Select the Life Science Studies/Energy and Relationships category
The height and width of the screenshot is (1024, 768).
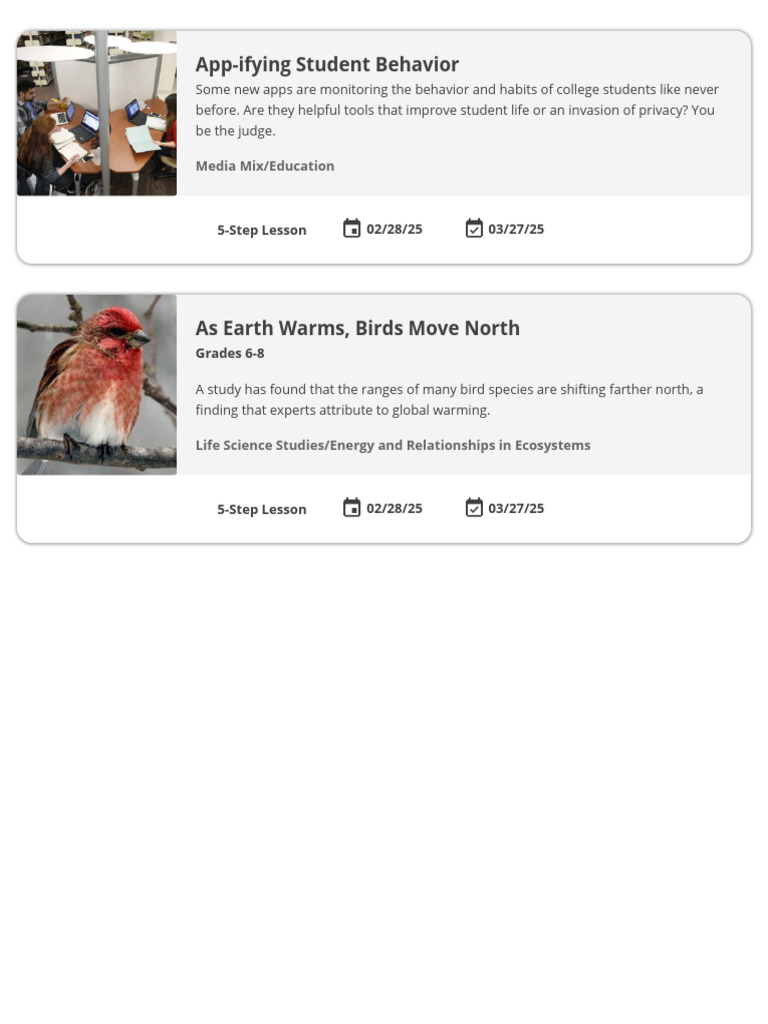(x=393, y=445)
